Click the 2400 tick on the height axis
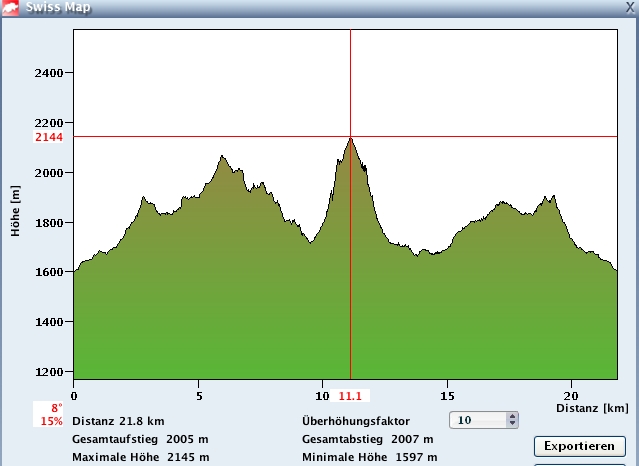This screenshot has width=639, height=466. click(49, 73)
